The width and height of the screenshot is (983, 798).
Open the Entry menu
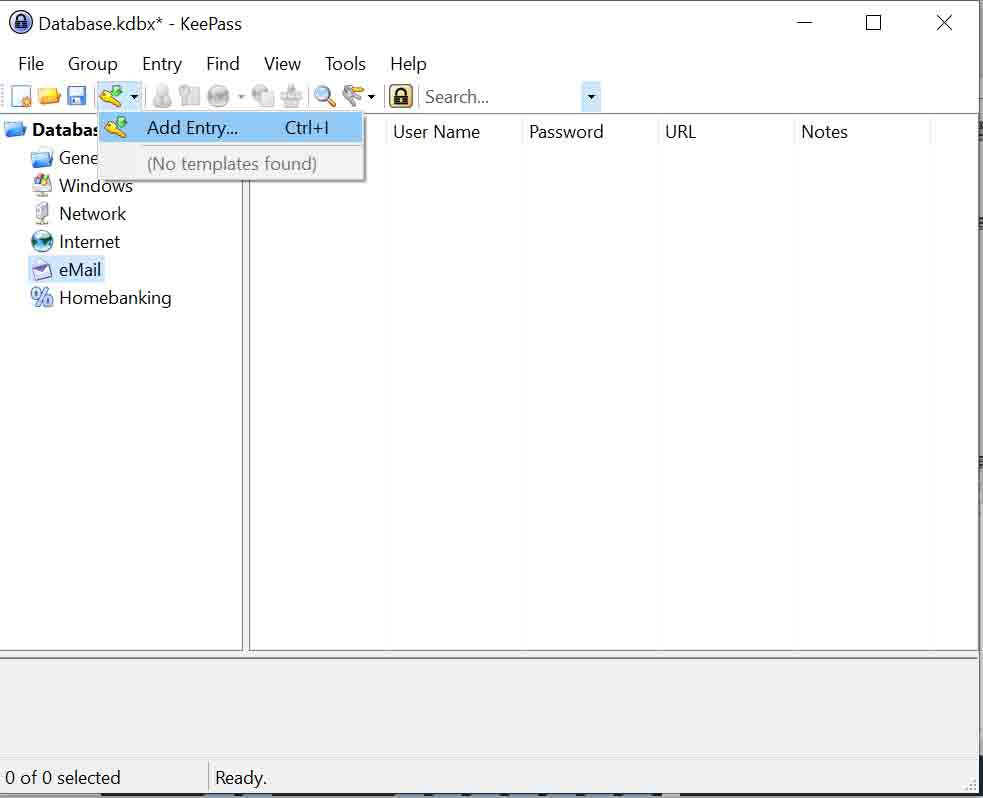click(162, 64)
